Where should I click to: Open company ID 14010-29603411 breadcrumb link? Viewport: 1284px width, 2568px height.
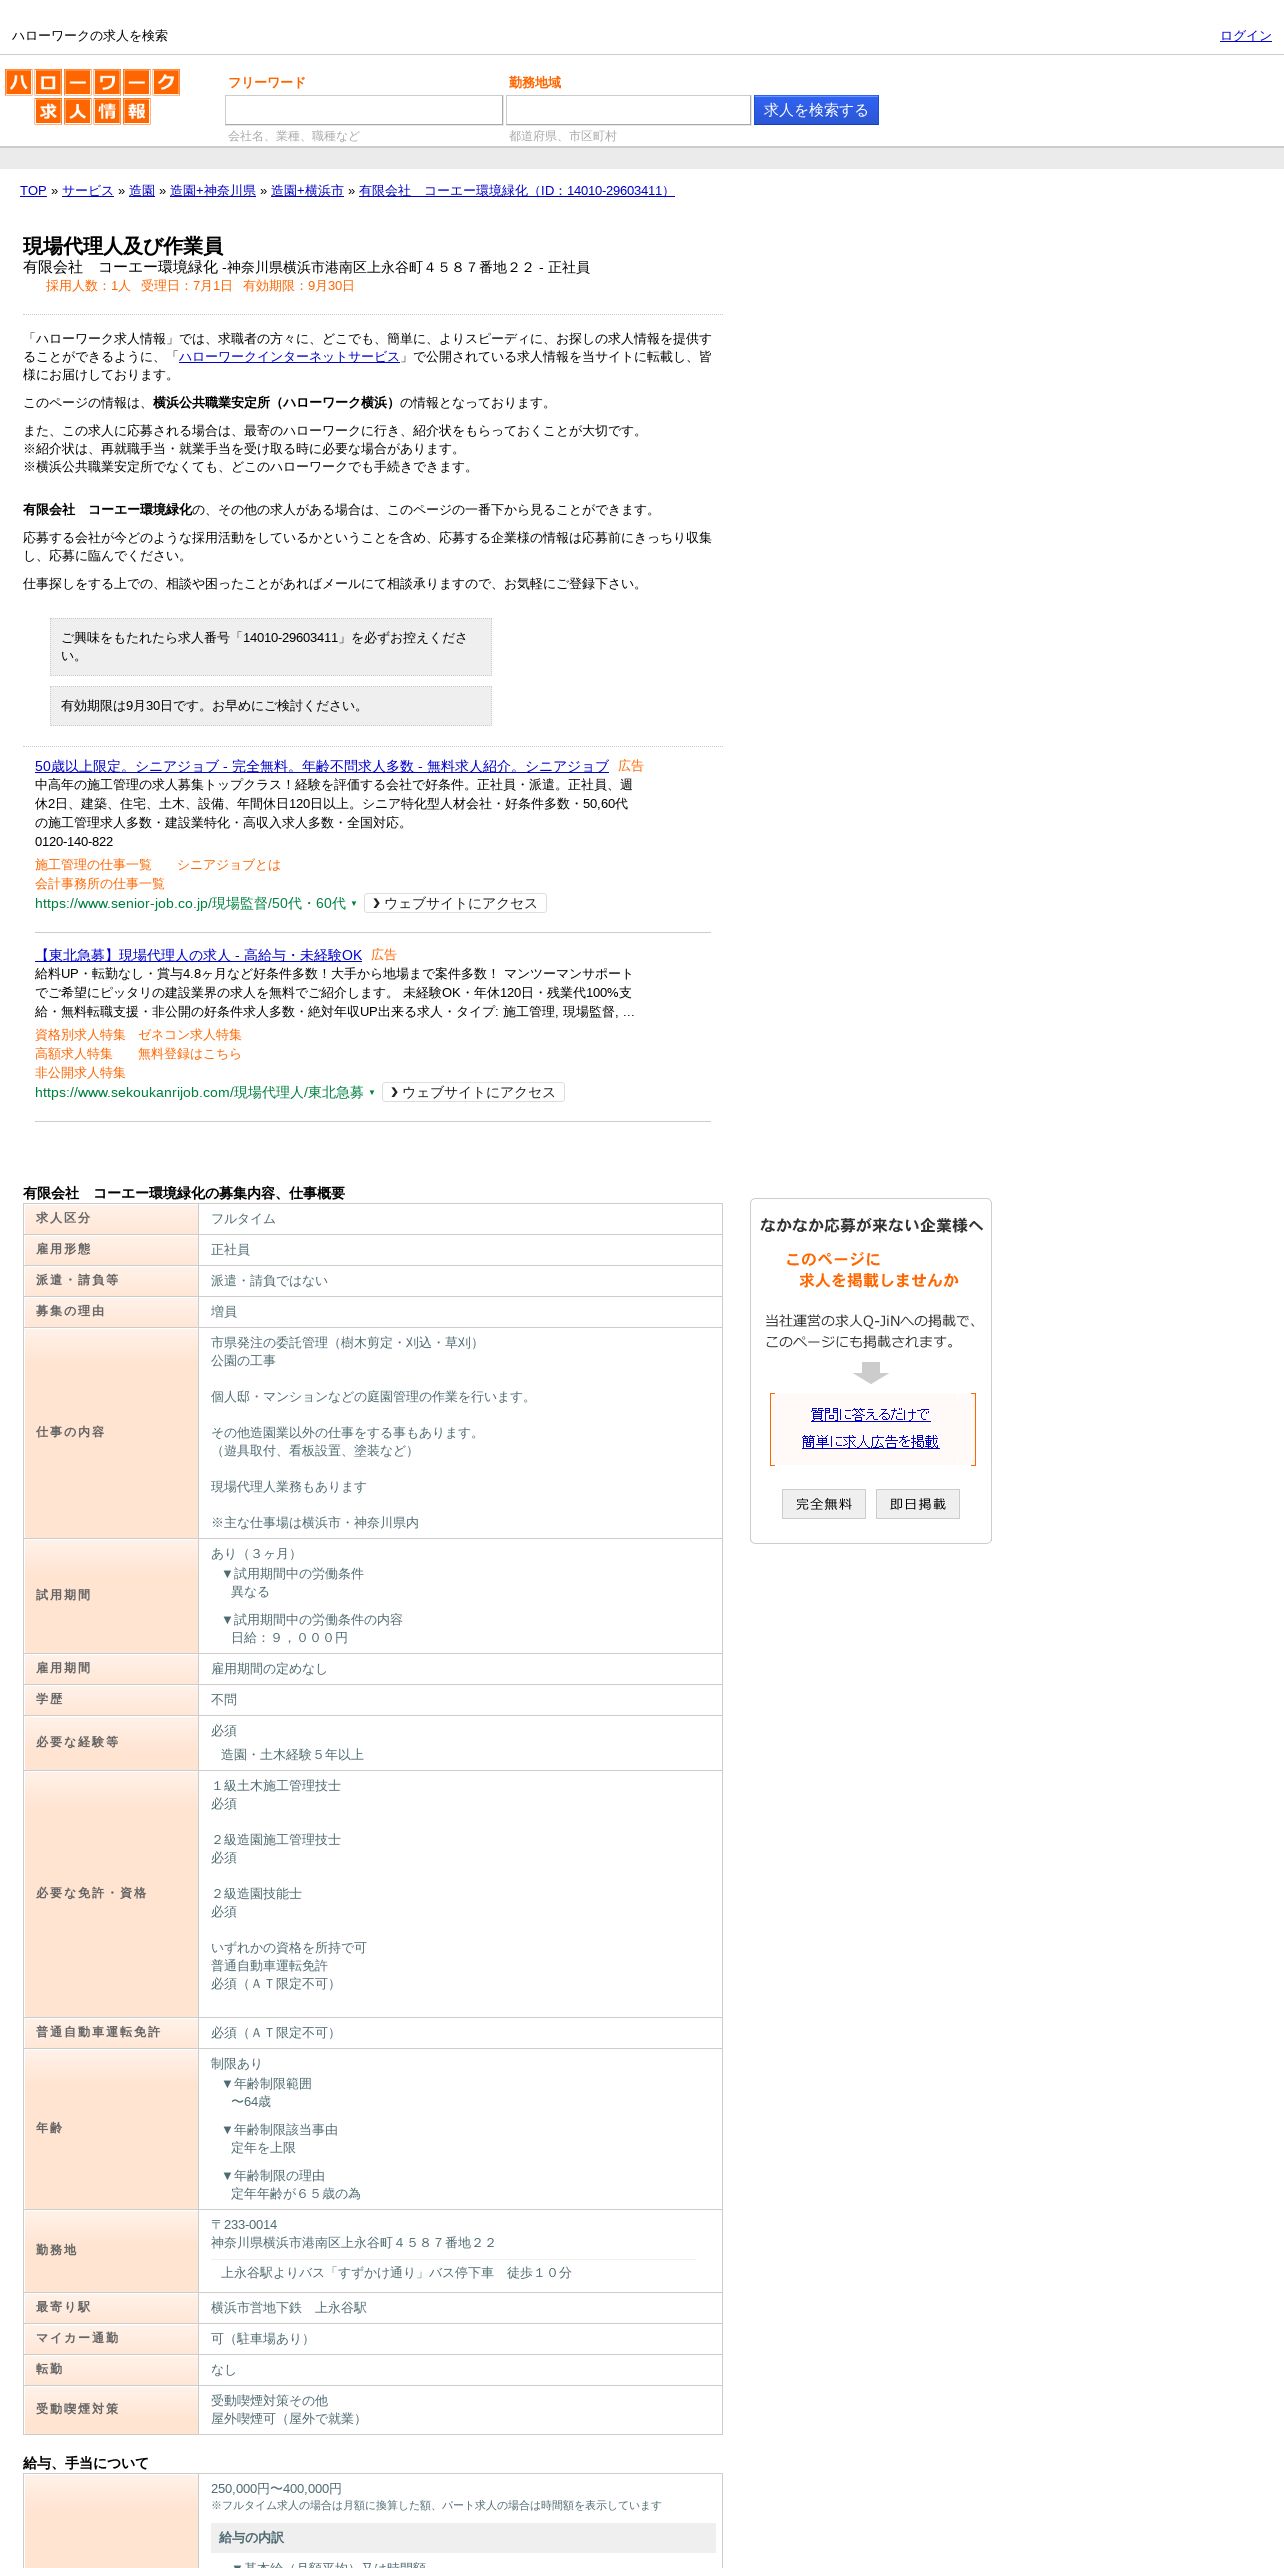[x=517, y=191]
